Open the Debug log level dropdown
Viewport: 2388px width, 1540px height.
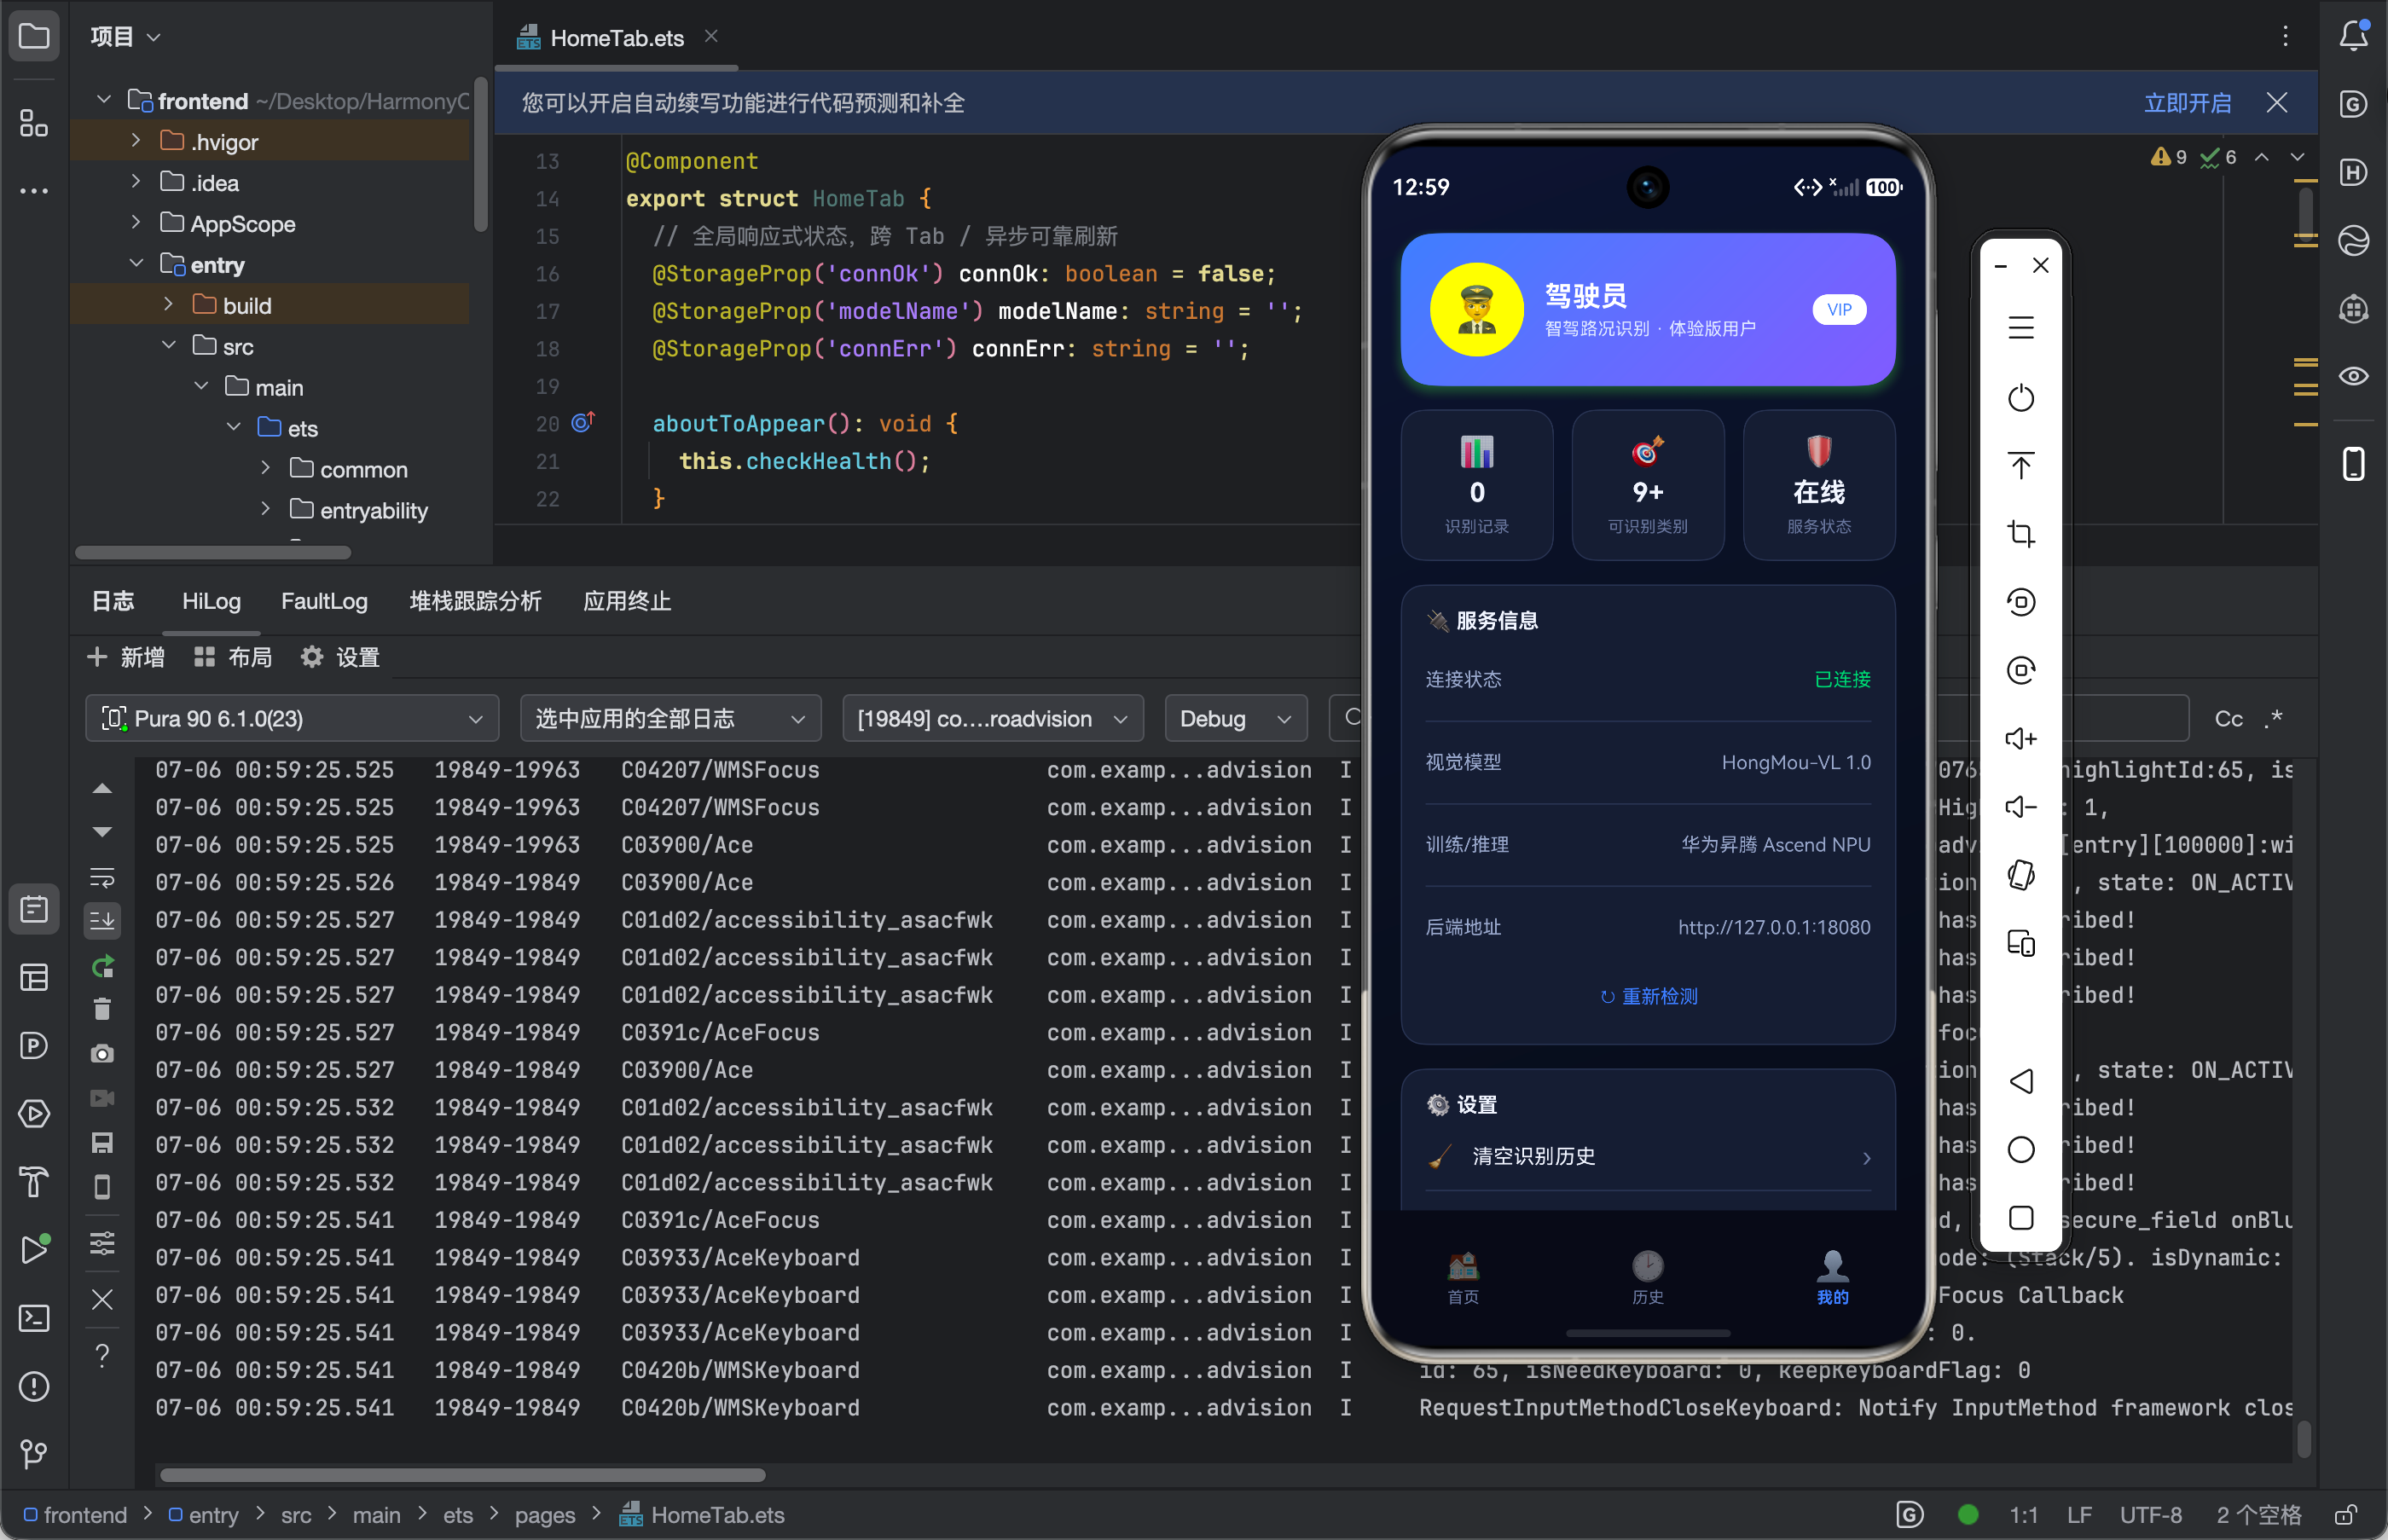(x=1236, y=719)
